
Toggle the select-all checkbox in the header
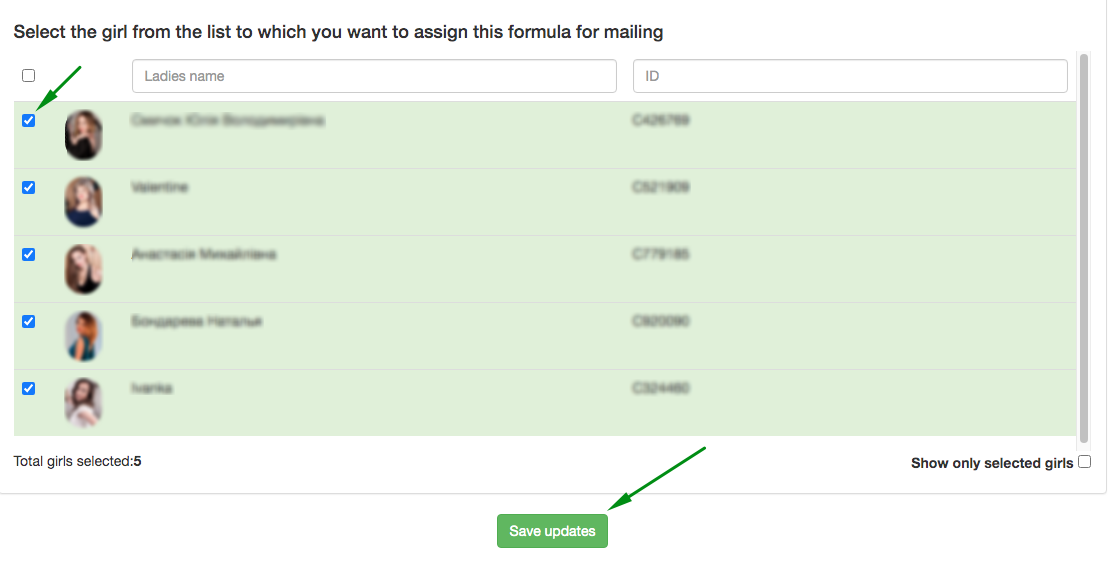[28, 76]
